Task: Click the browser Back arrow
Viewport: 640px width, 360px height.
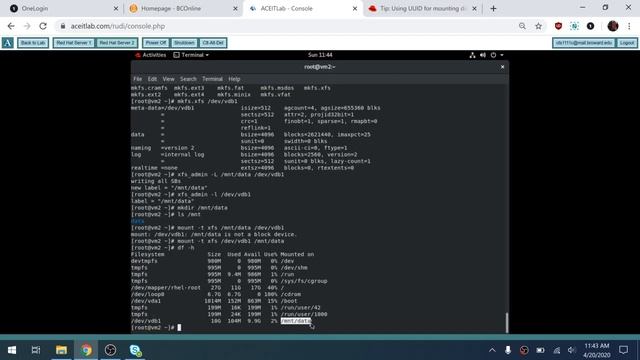Action: coord(11,26)
